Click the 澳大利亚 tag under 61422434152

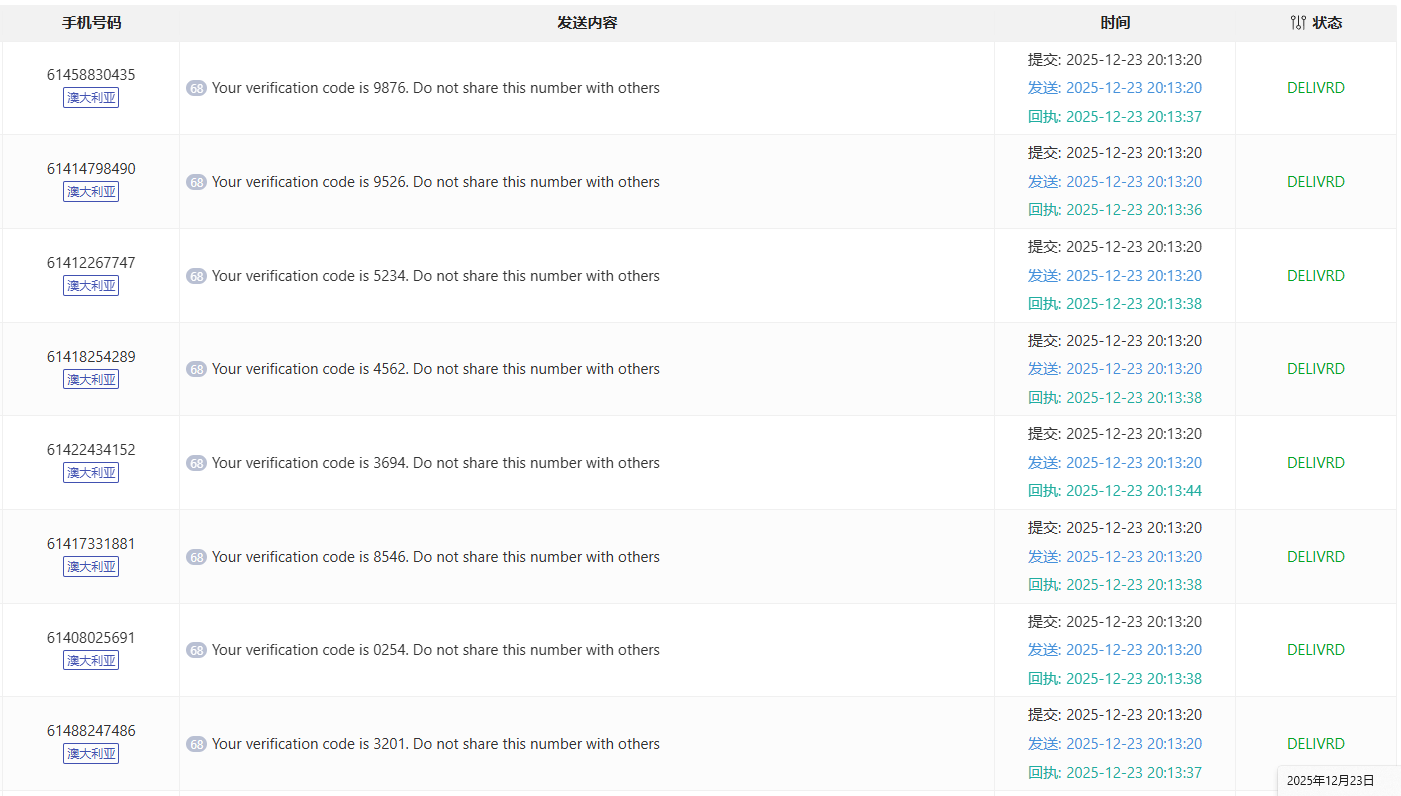91,473
